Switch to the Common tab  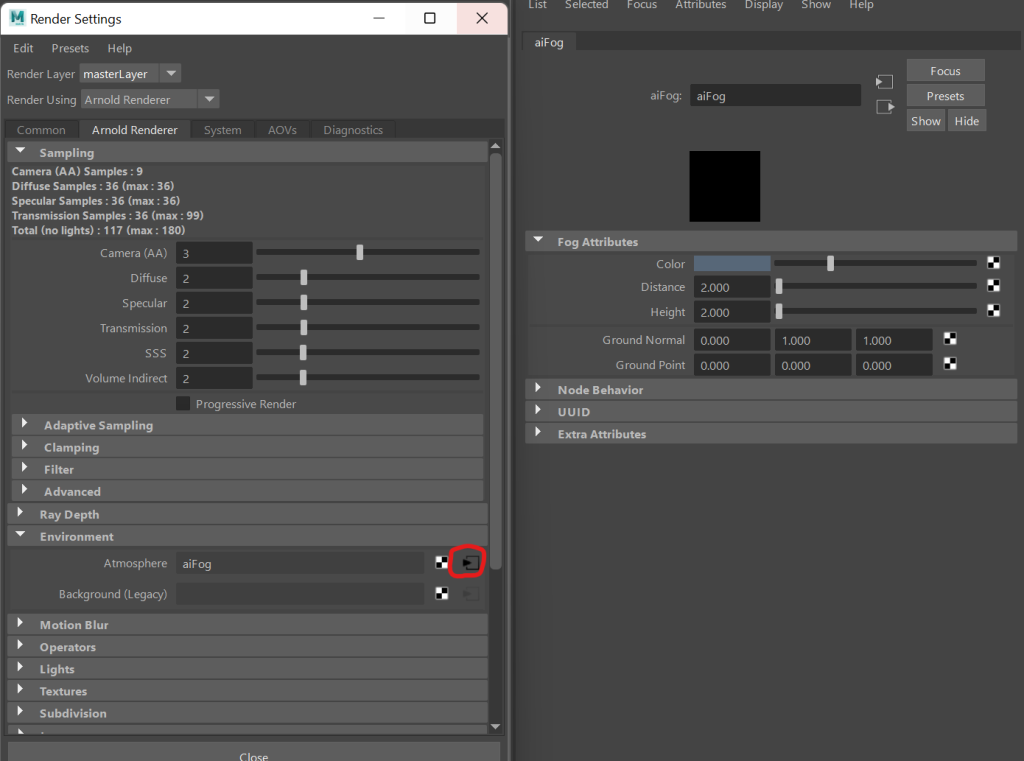(41, 130)
